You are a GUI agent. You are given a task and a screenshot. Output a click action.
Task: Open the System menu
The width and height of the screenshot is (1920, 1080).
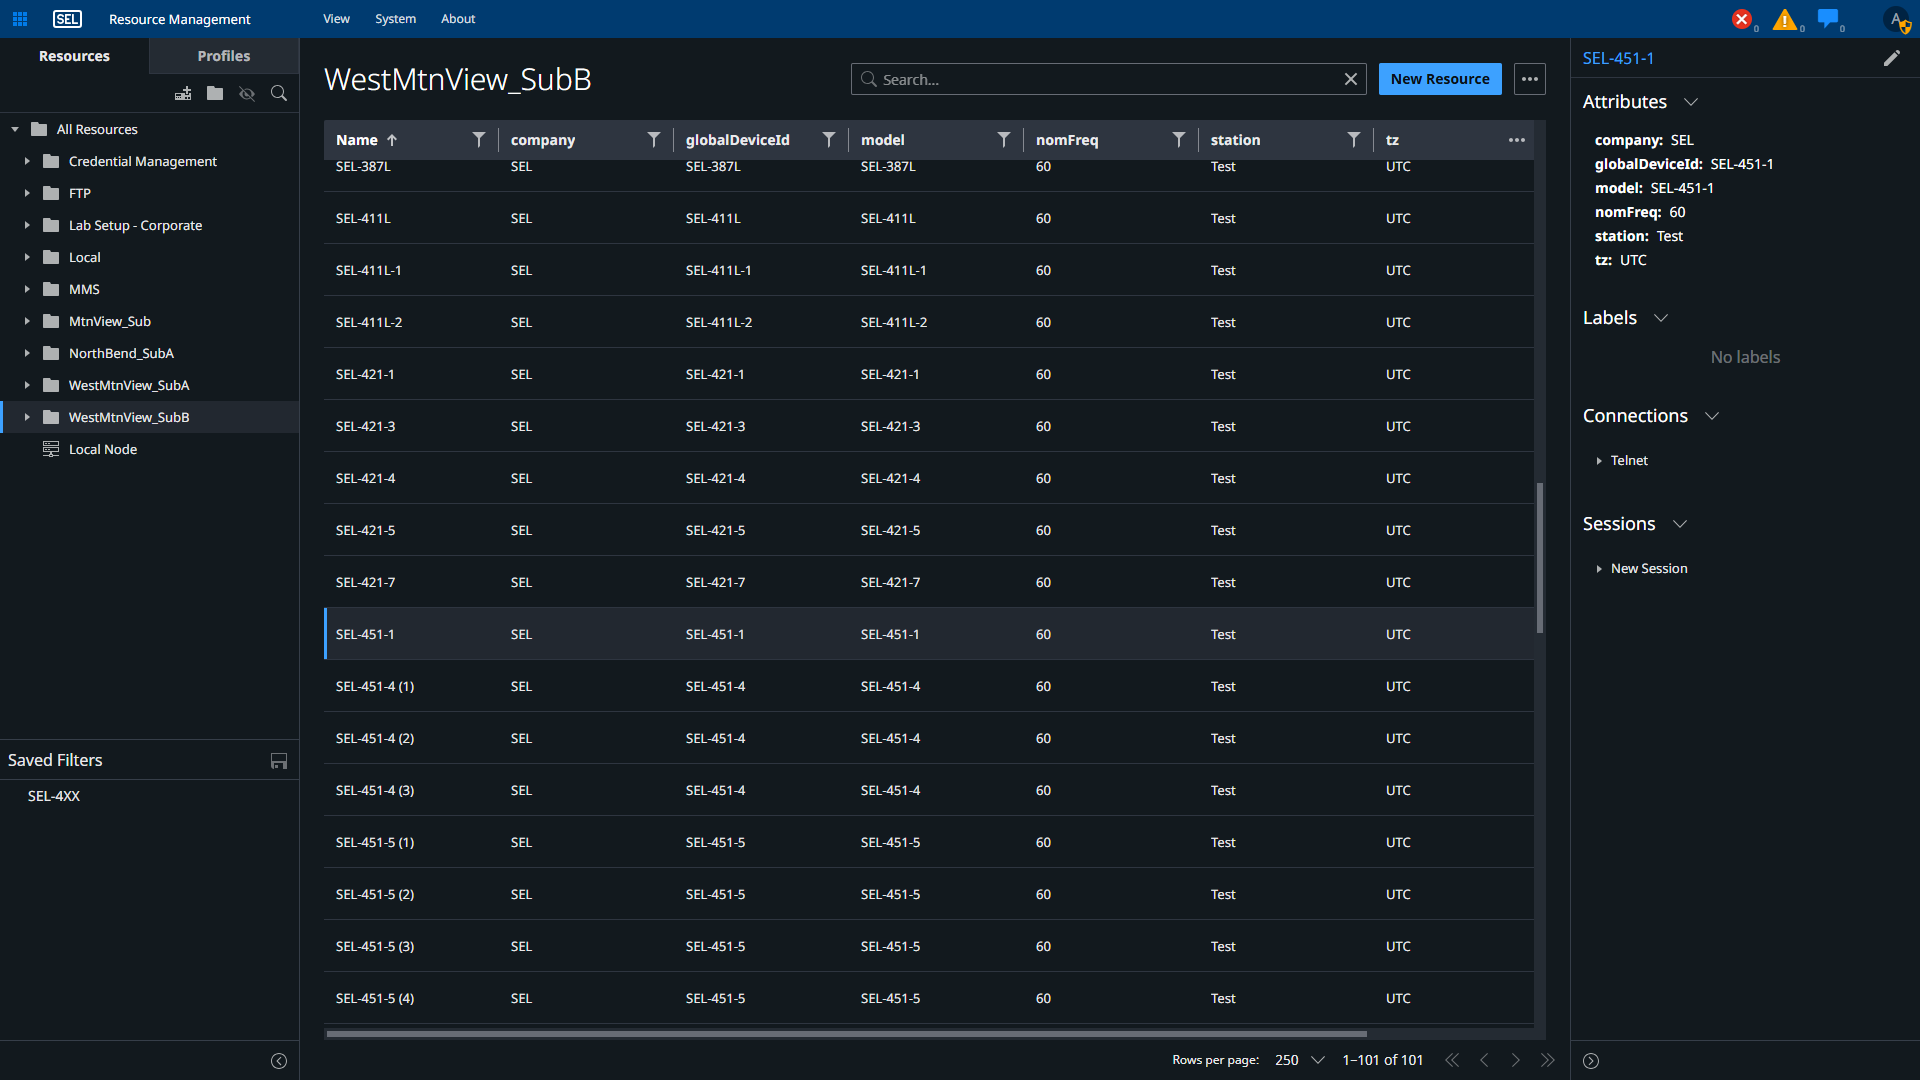396,19
